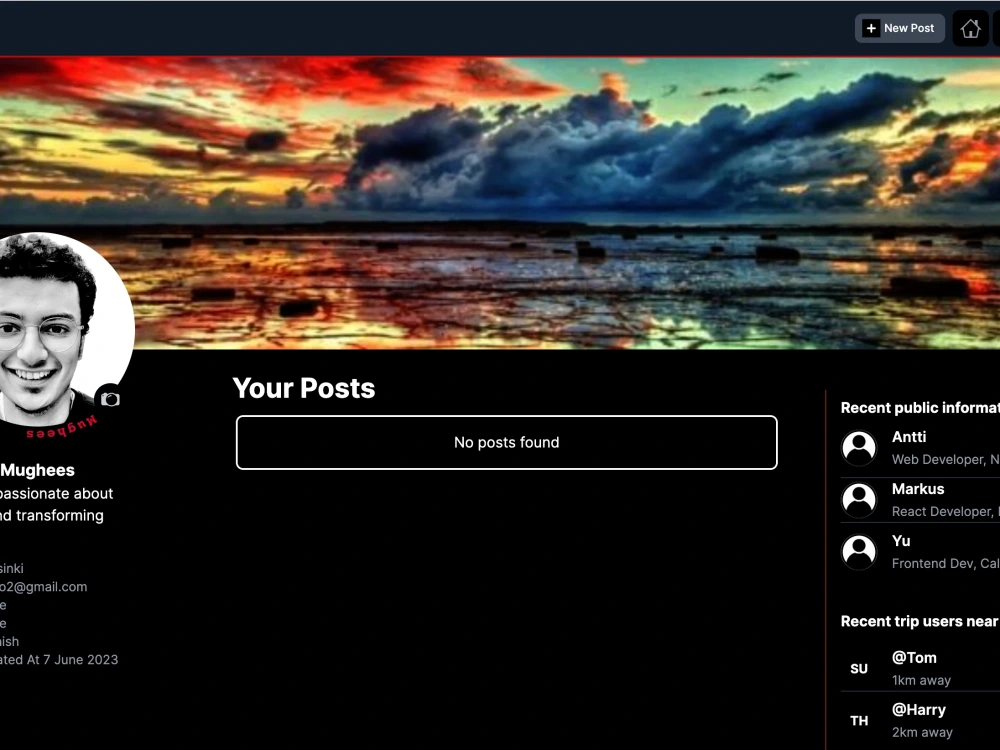Click the sunset cover banner image

coord(500,203)
